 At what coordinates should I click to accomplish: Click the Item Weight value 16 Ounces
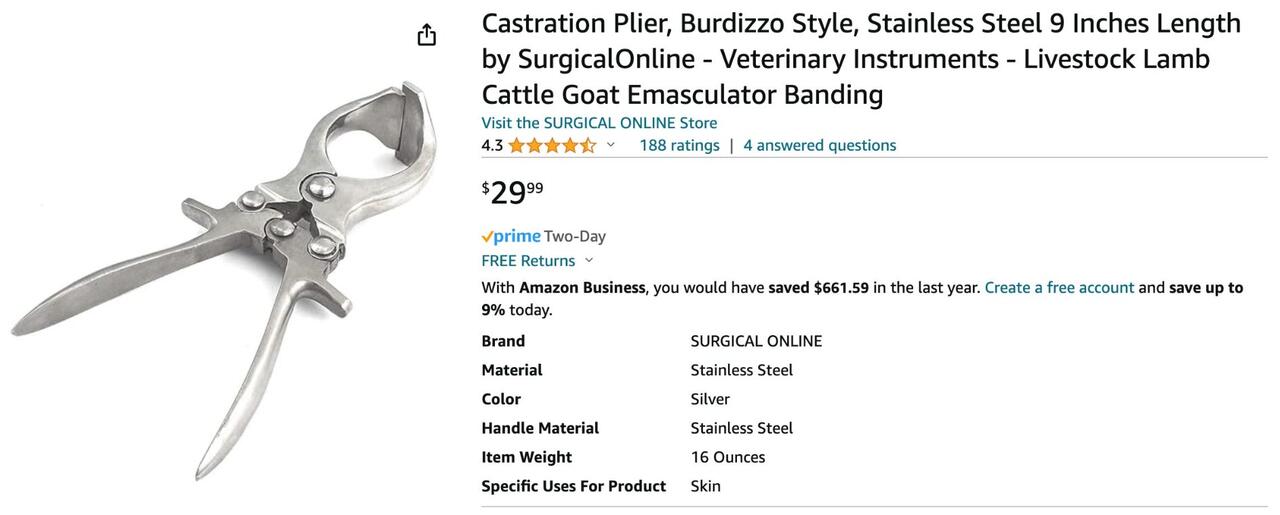click(x=727, y=457)
